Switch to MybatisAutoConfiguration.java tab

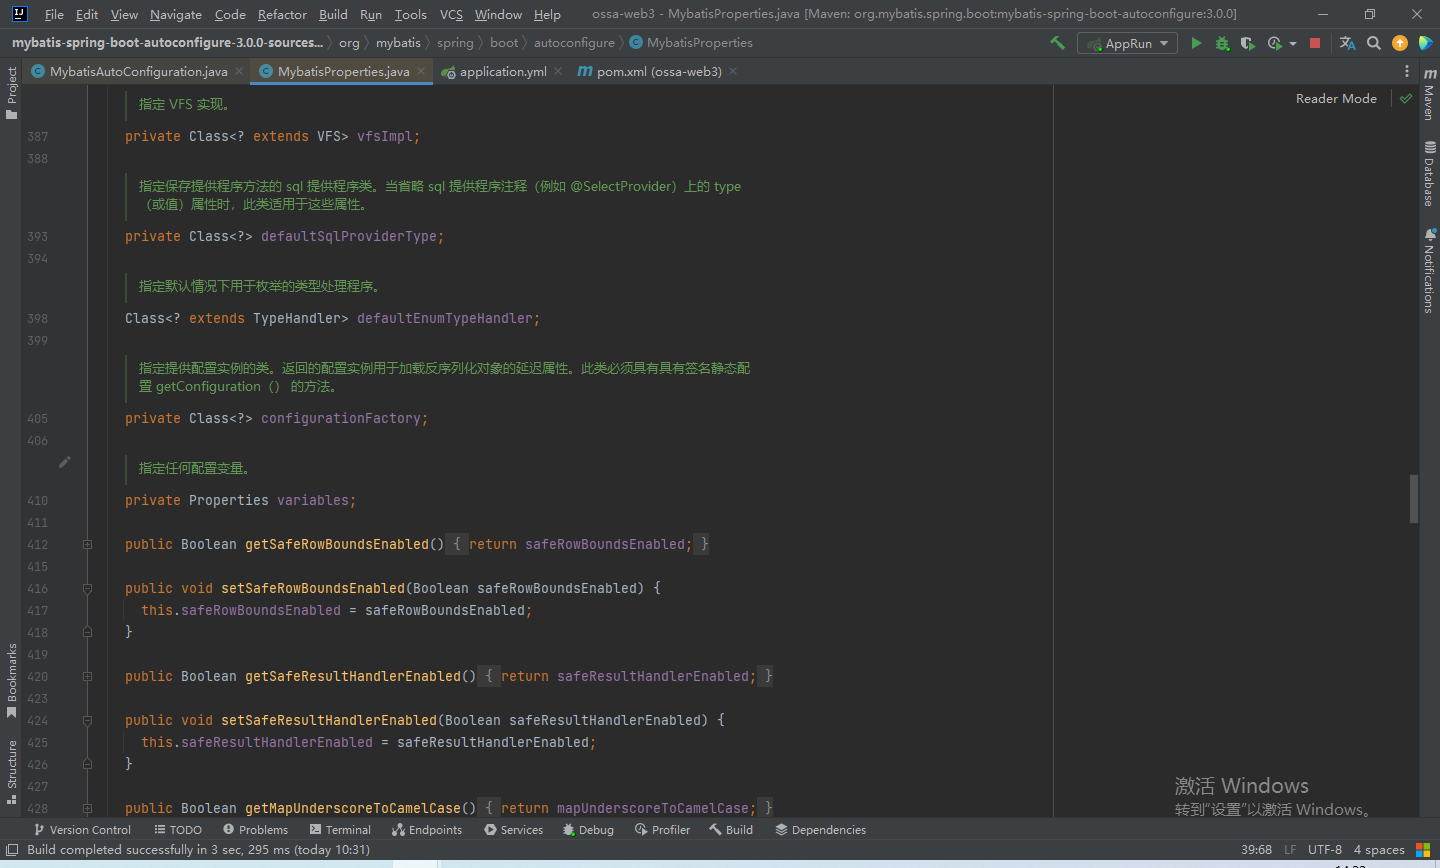[x=138, y=71]
